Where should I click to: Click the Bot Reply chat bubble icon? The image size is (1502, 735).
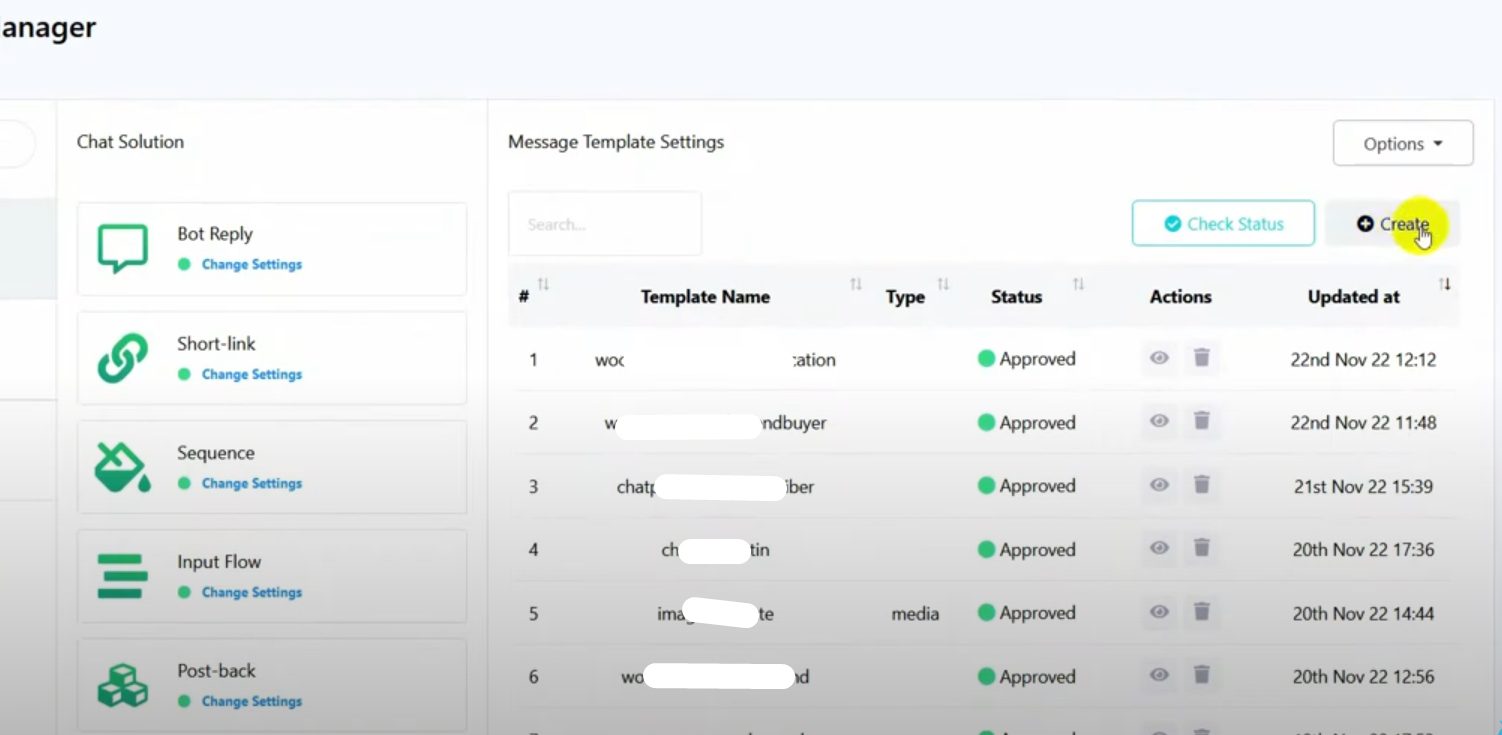coord(123,248)
